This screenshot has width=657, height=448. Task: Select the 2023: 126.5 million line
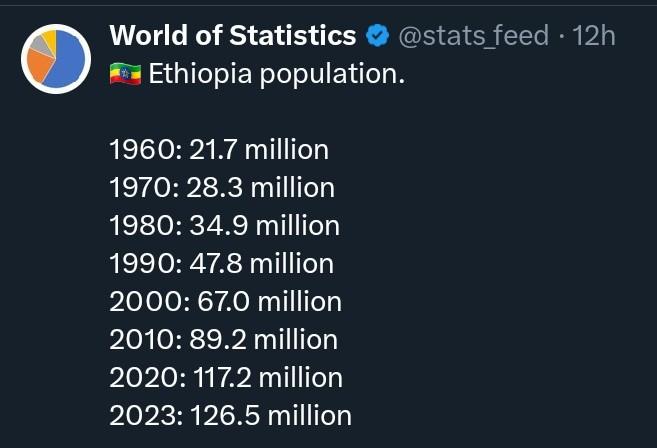(230, 415)
